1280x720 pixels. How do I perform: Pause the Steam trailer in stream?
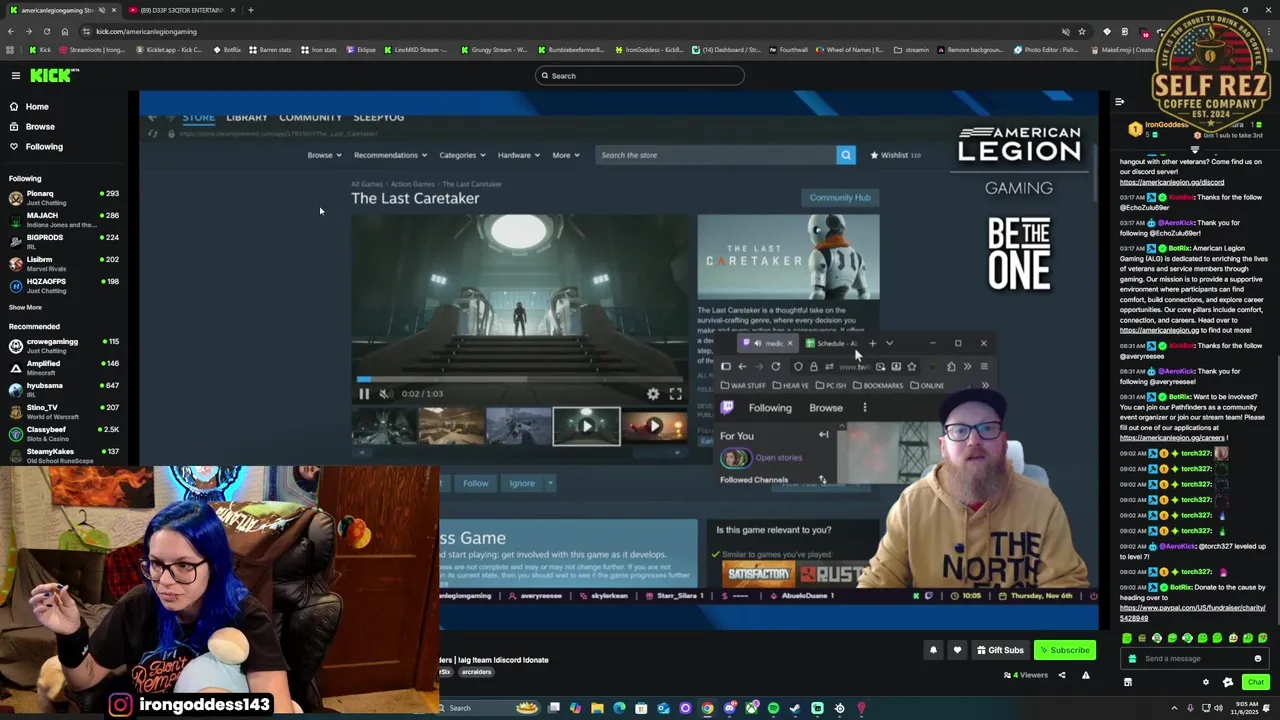[x=364, y=394]
